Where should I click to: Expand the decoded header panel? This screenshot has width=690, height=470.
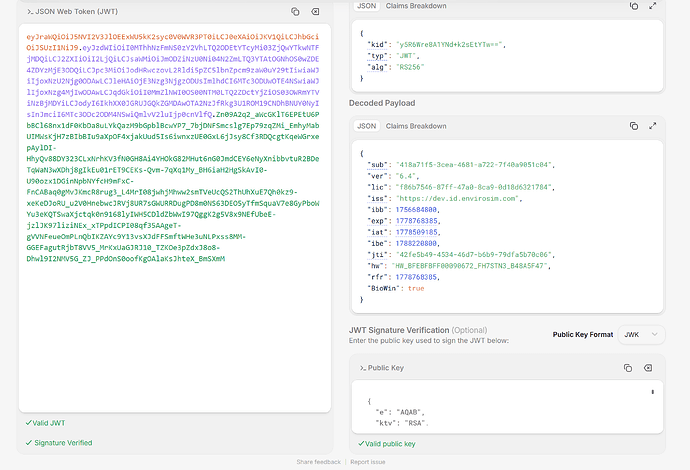(653, 6)
